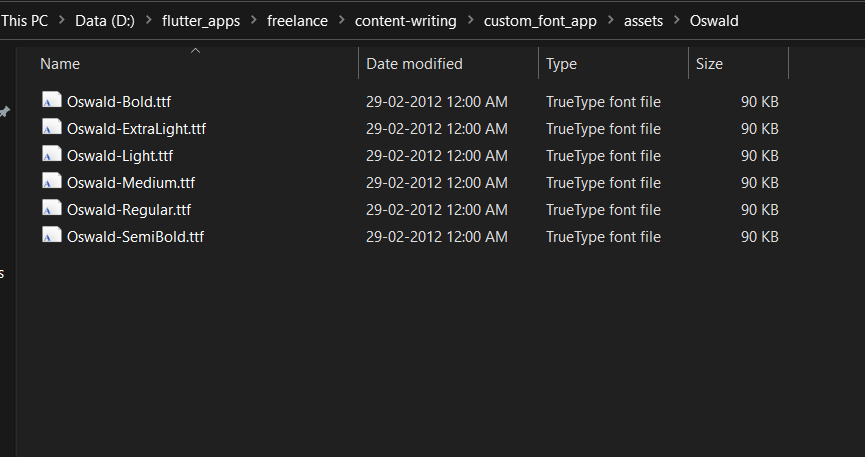Viewport: 865px width, 457px height.
Task: Open chevron dropdown after Data (D:)
Action: [148, 21]
